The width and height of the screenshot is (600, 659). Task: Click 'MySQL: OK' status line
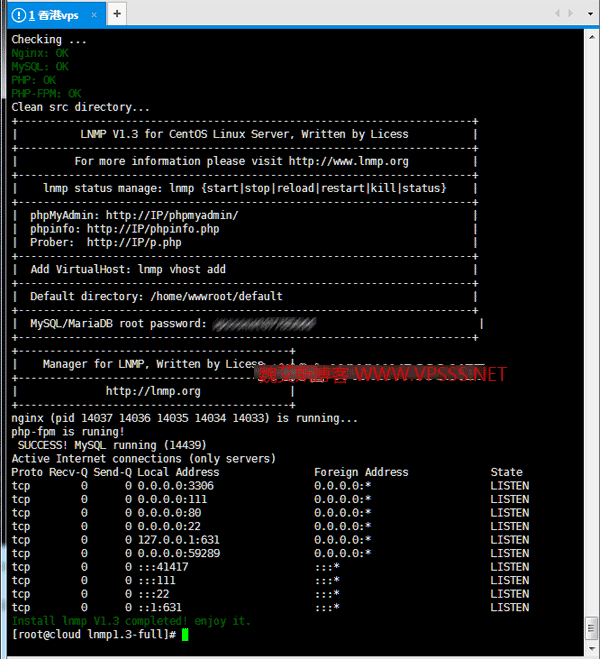39,67
